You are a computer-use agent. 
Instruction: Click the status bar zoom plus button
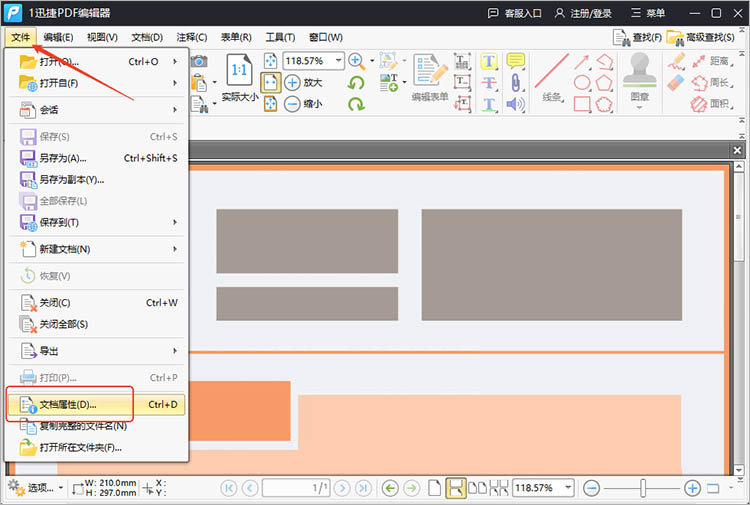[x=692, y=488]
